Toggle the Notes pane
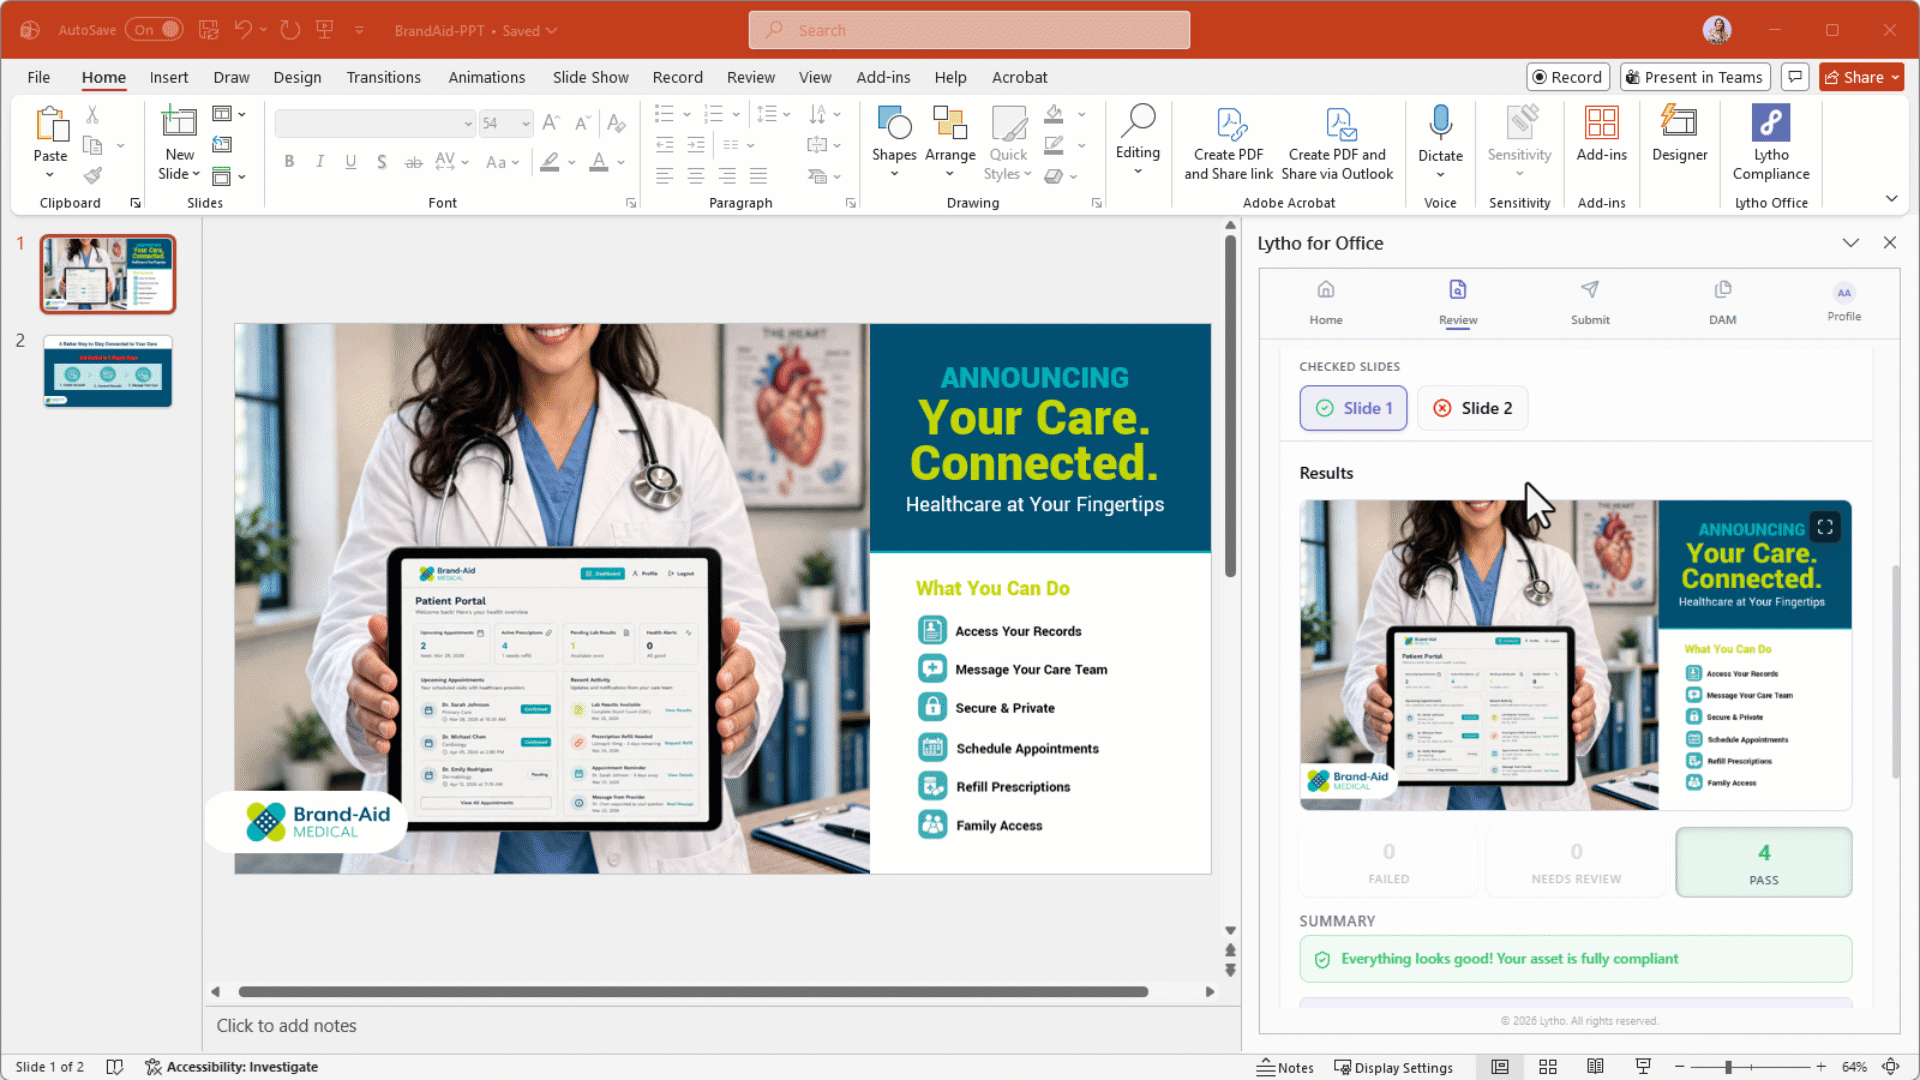Viewport: 1920px width, 1080px height. 1285,1067
